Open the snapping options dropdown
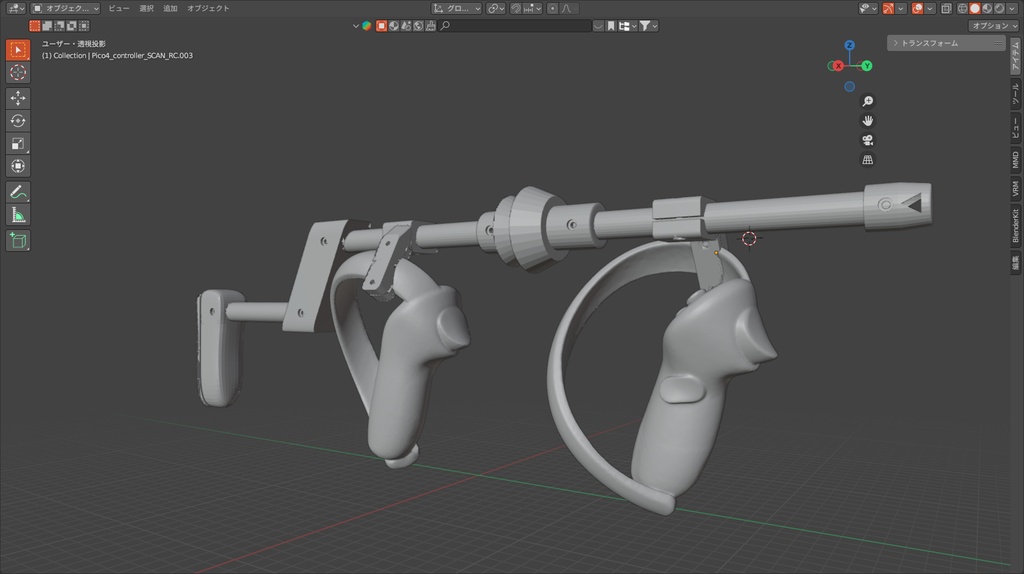Image resolution: width=1024 pixels, height=574 pixels. 532,8
